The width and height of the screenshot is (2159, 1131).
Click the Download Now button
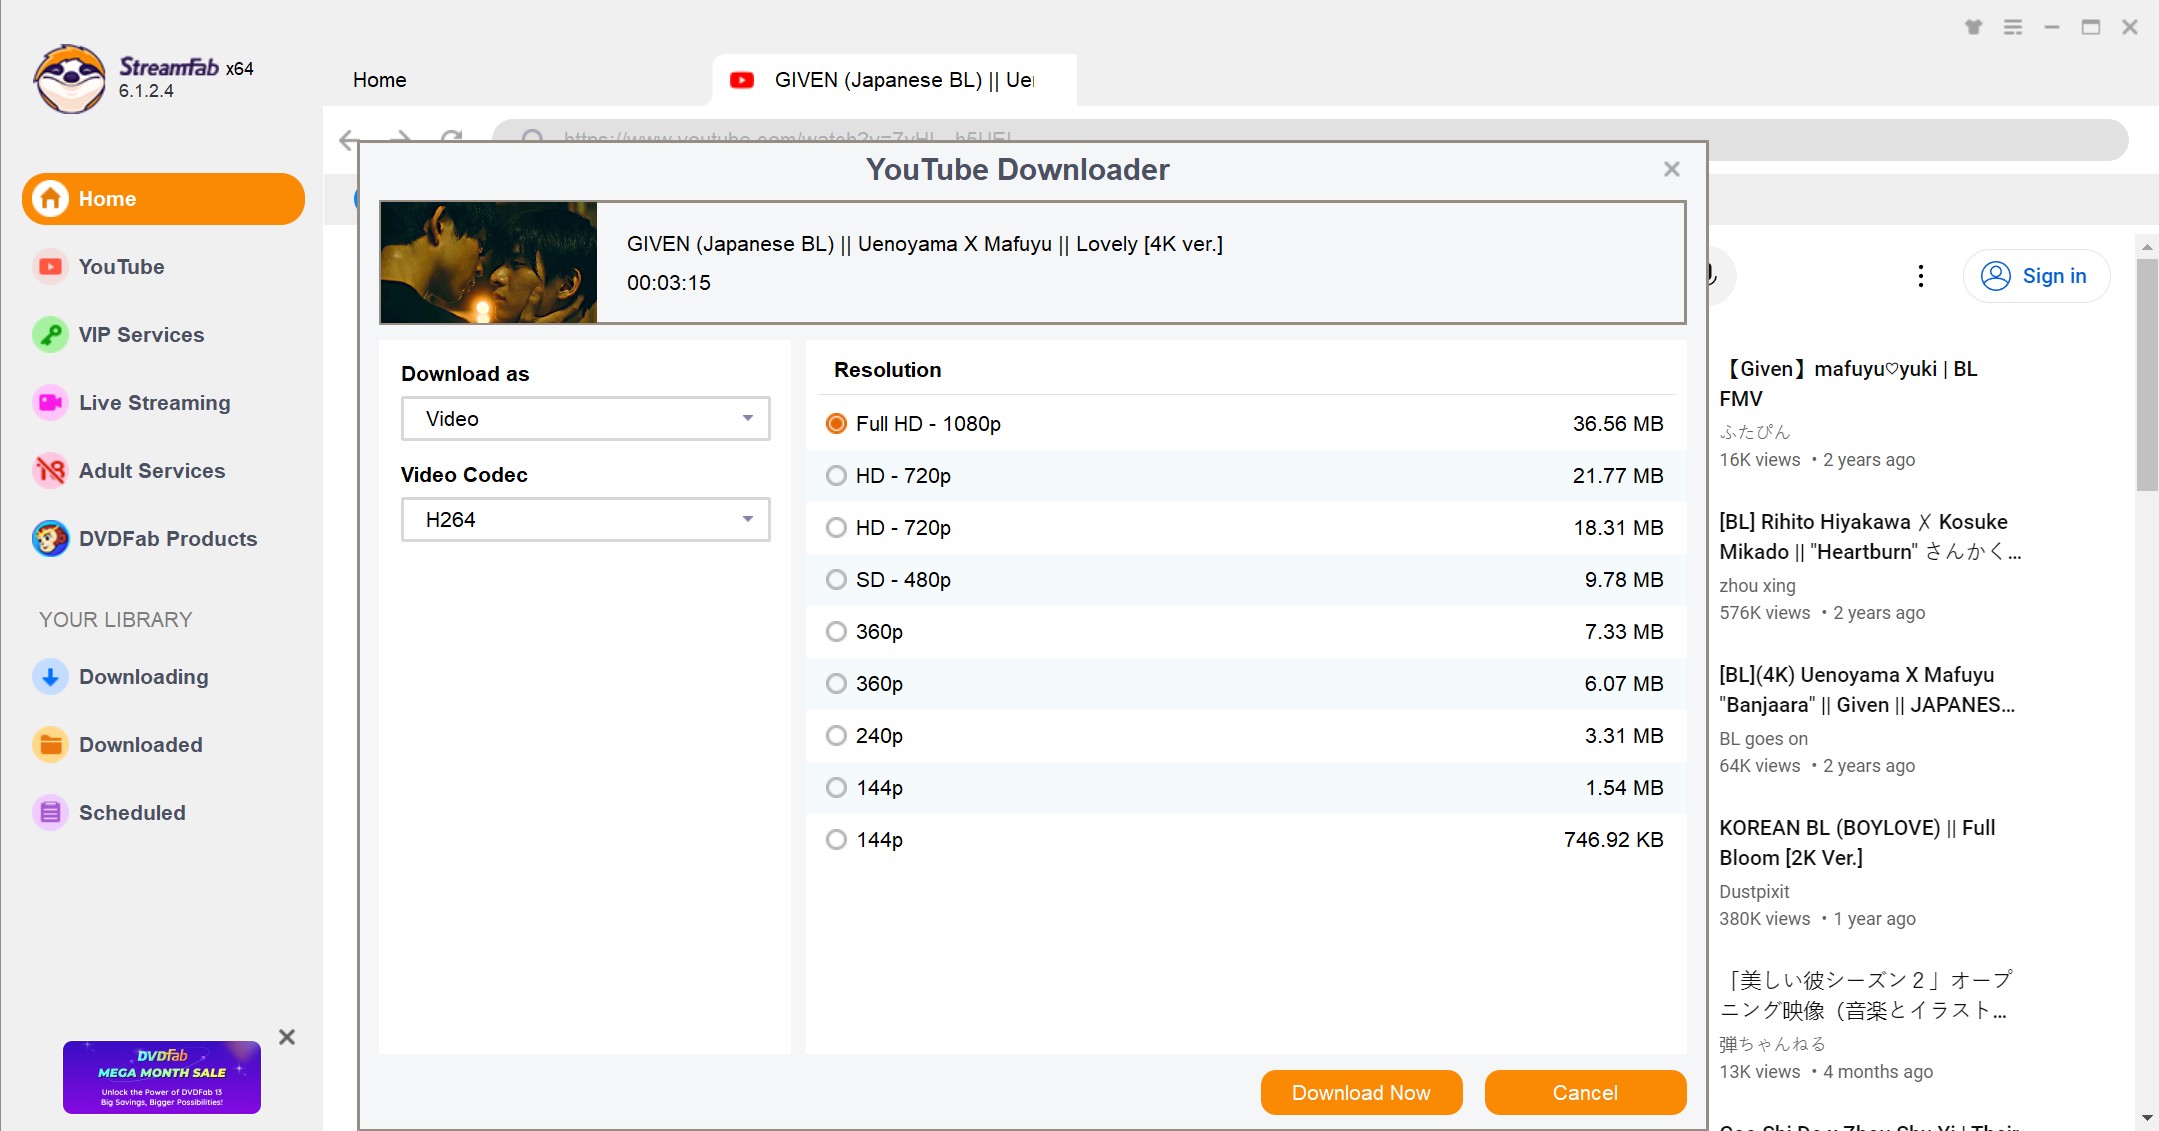(1361, 1093)
